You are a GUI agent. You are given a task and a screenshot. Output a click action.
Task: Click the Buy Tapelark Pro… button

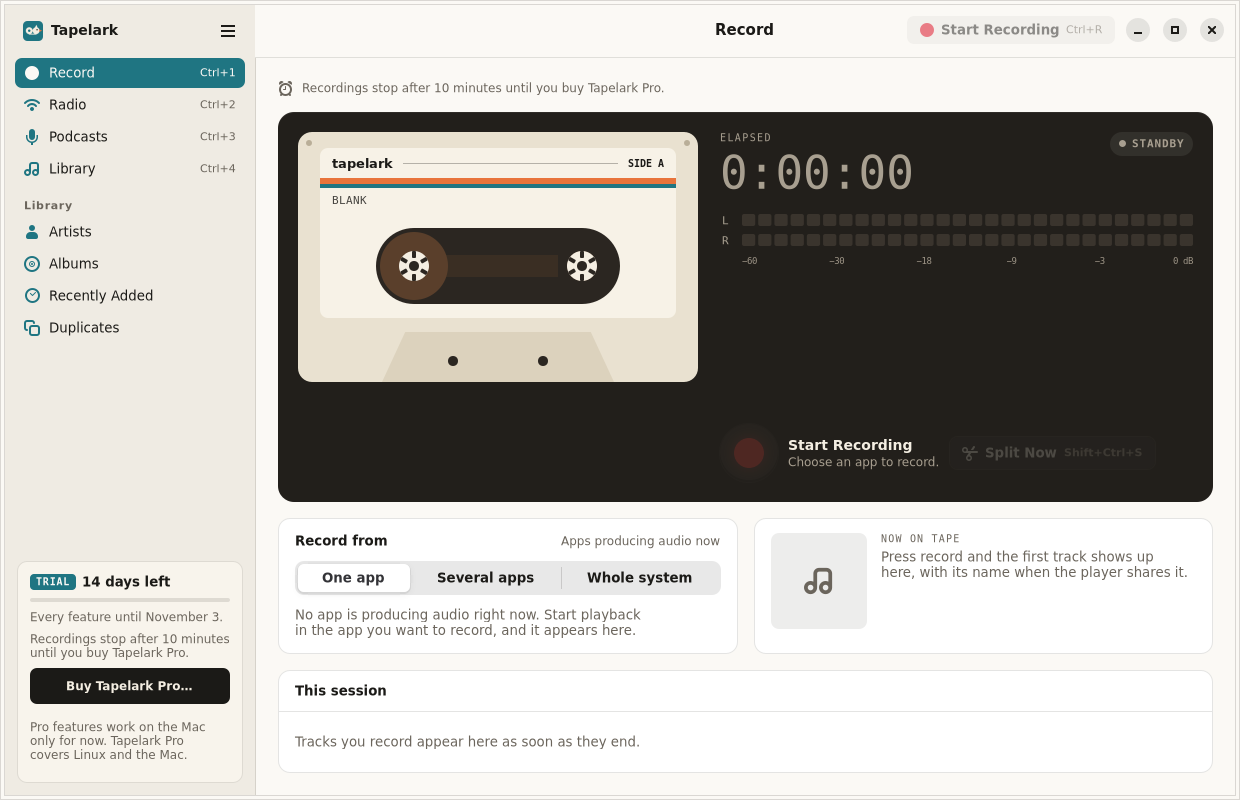pos(130,686)
